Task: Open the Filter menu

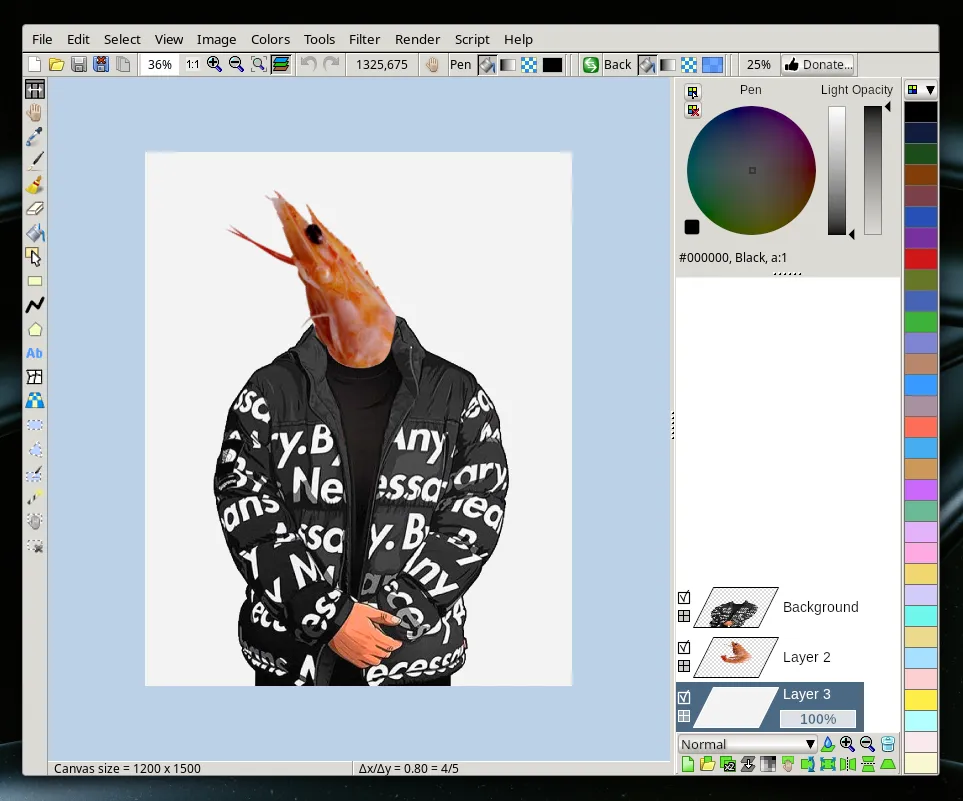Action: (364, 39)
